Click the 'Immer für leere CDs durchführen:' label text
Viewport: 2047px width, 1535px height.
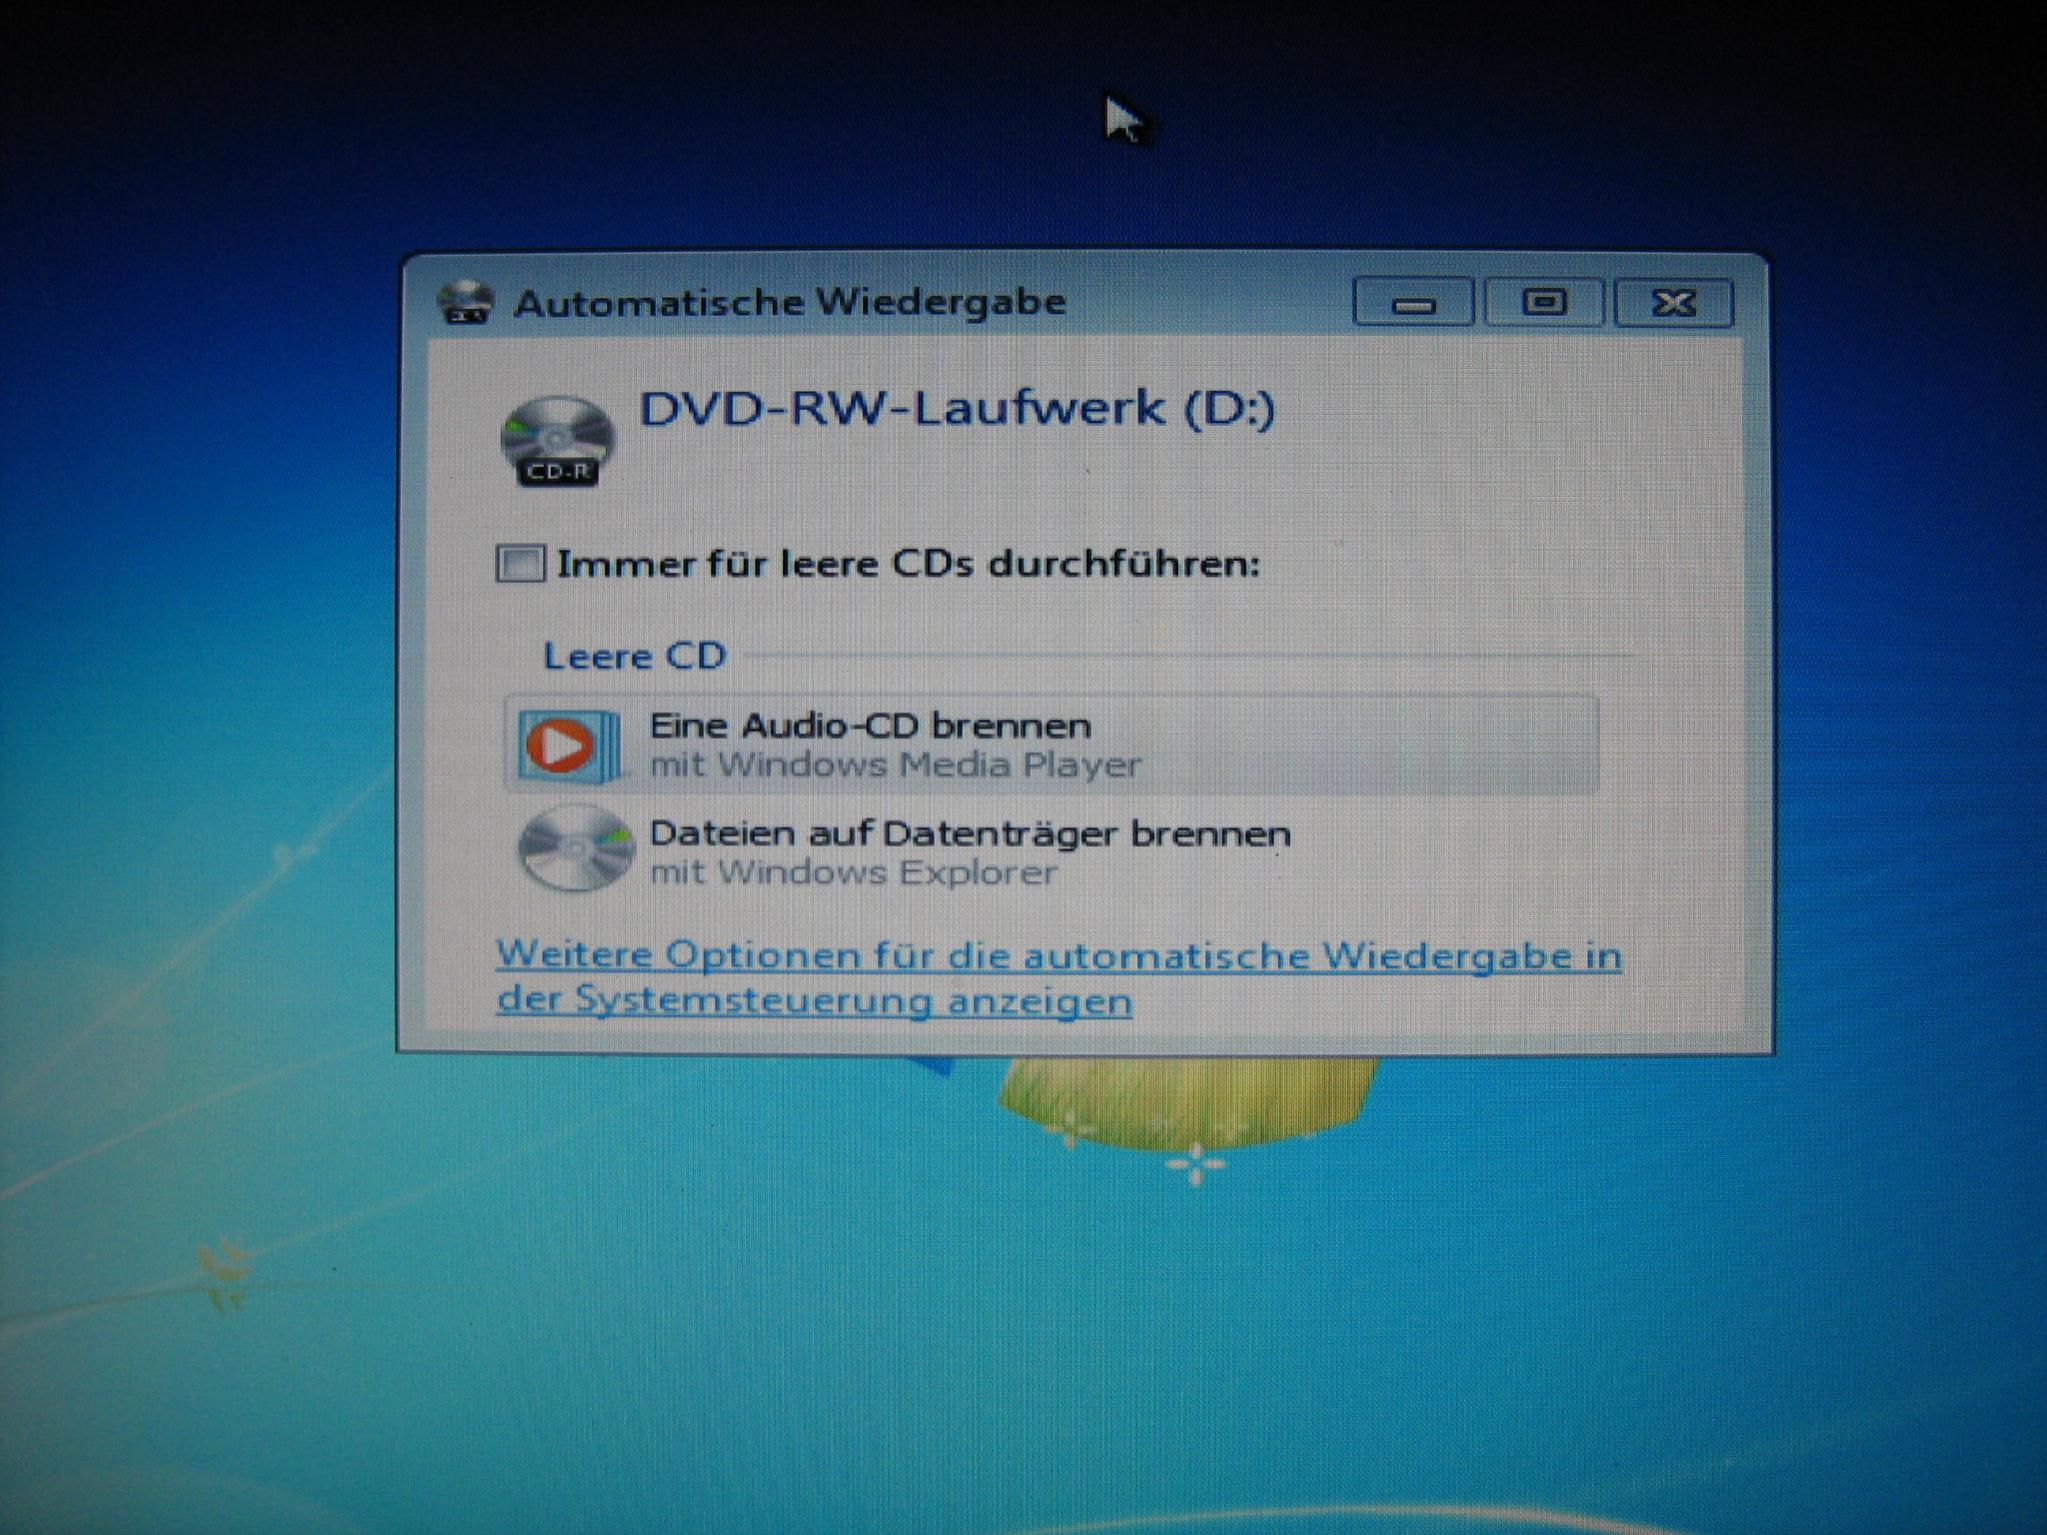(907, 564)
